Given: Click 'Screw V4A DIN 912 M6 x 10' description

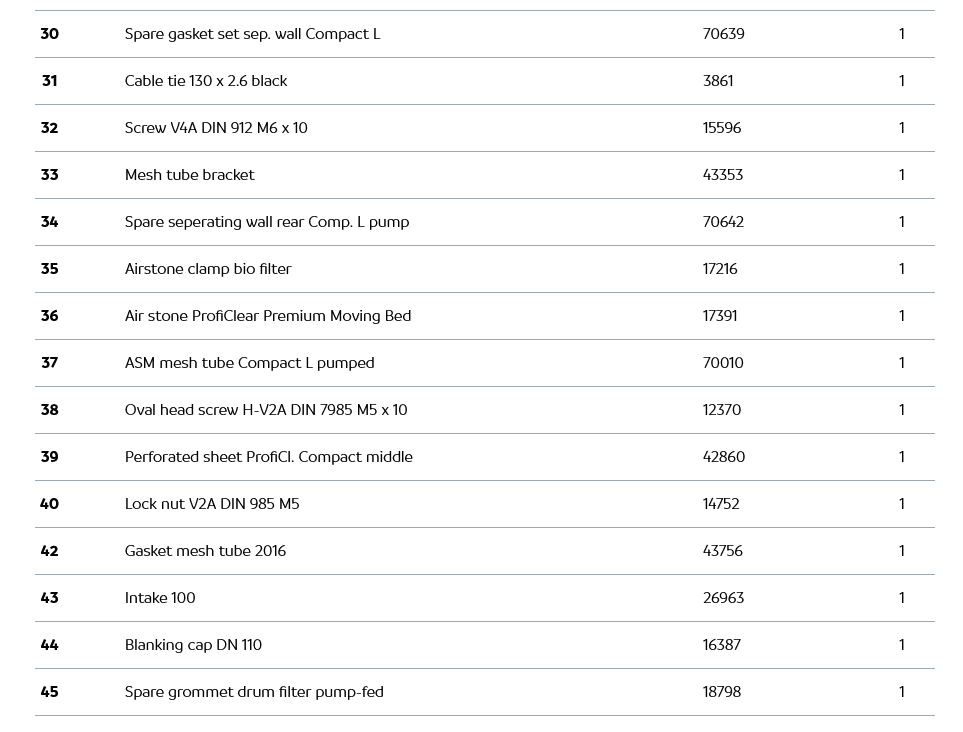Looking at the screenshot, I should click(x=216, y=128).
